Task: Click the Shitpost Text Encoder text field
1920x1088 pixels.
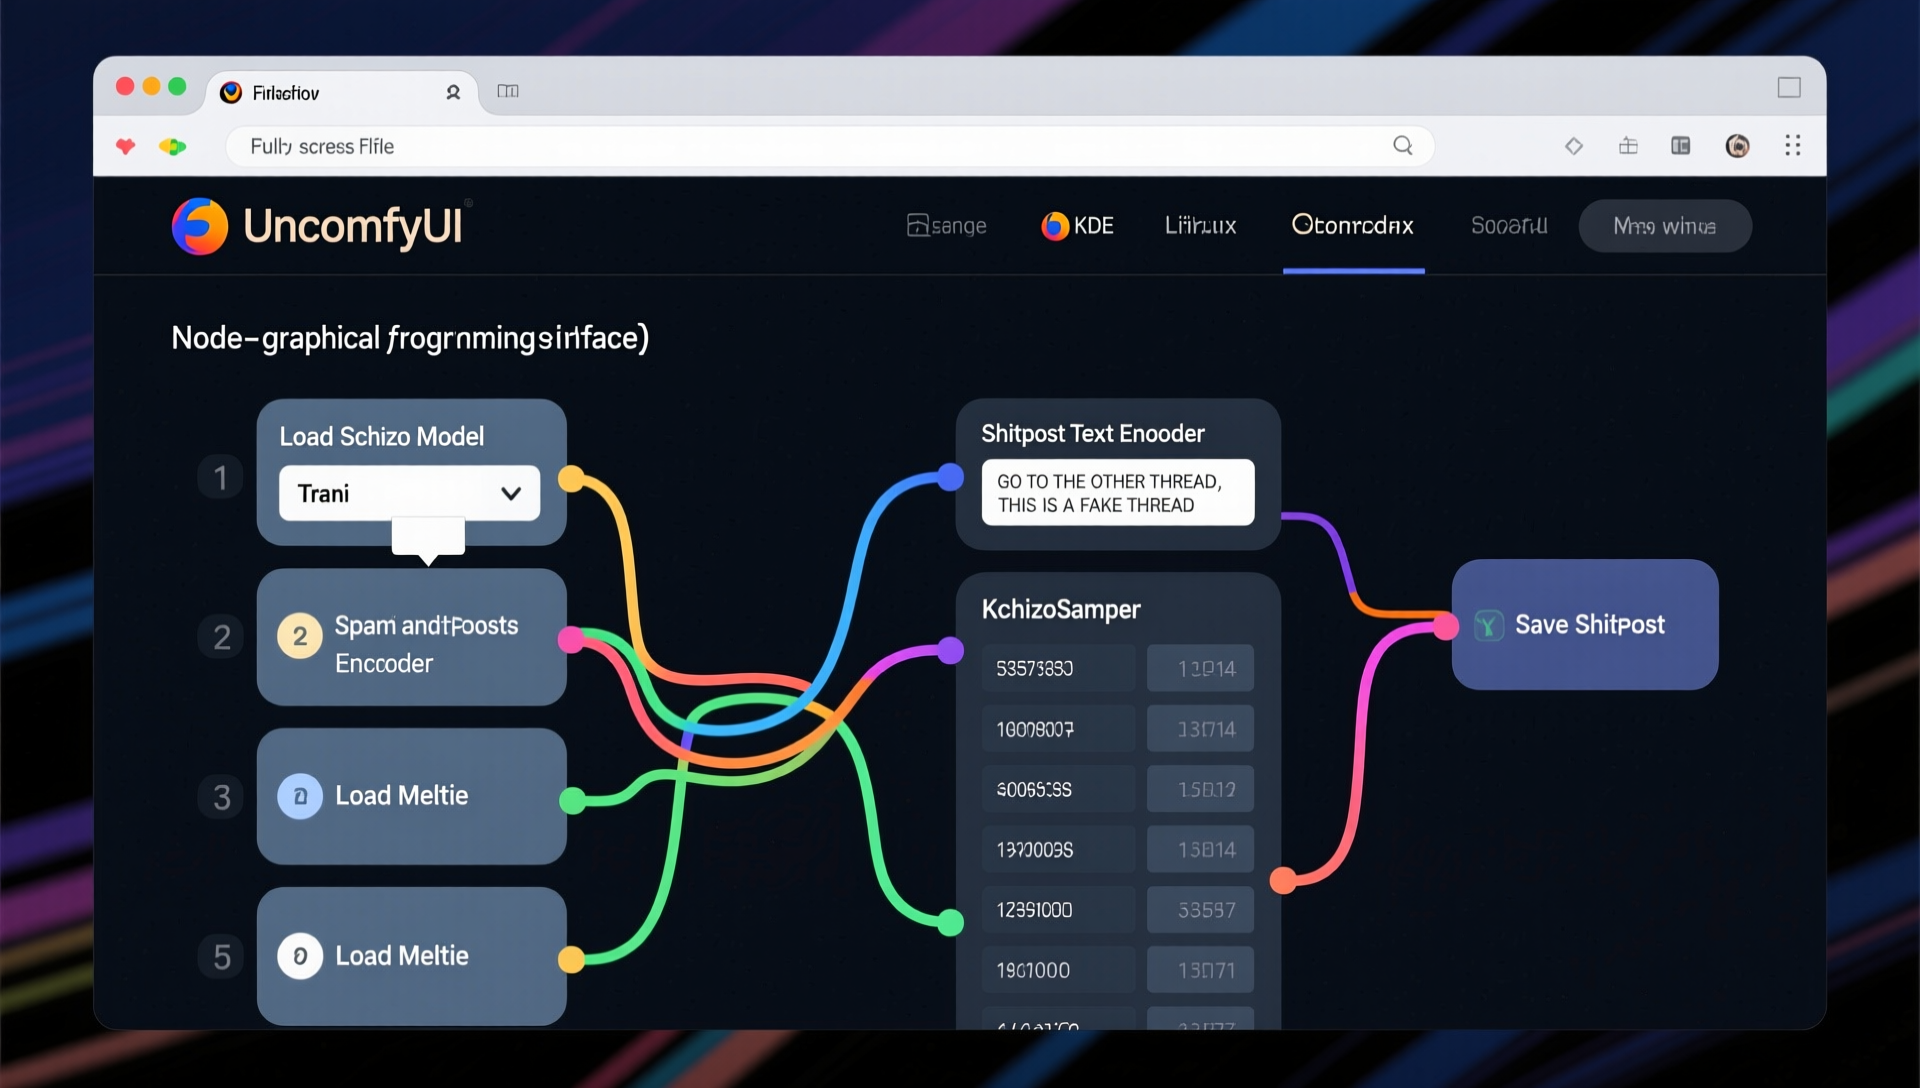Action: click(x=1117, y=493)
